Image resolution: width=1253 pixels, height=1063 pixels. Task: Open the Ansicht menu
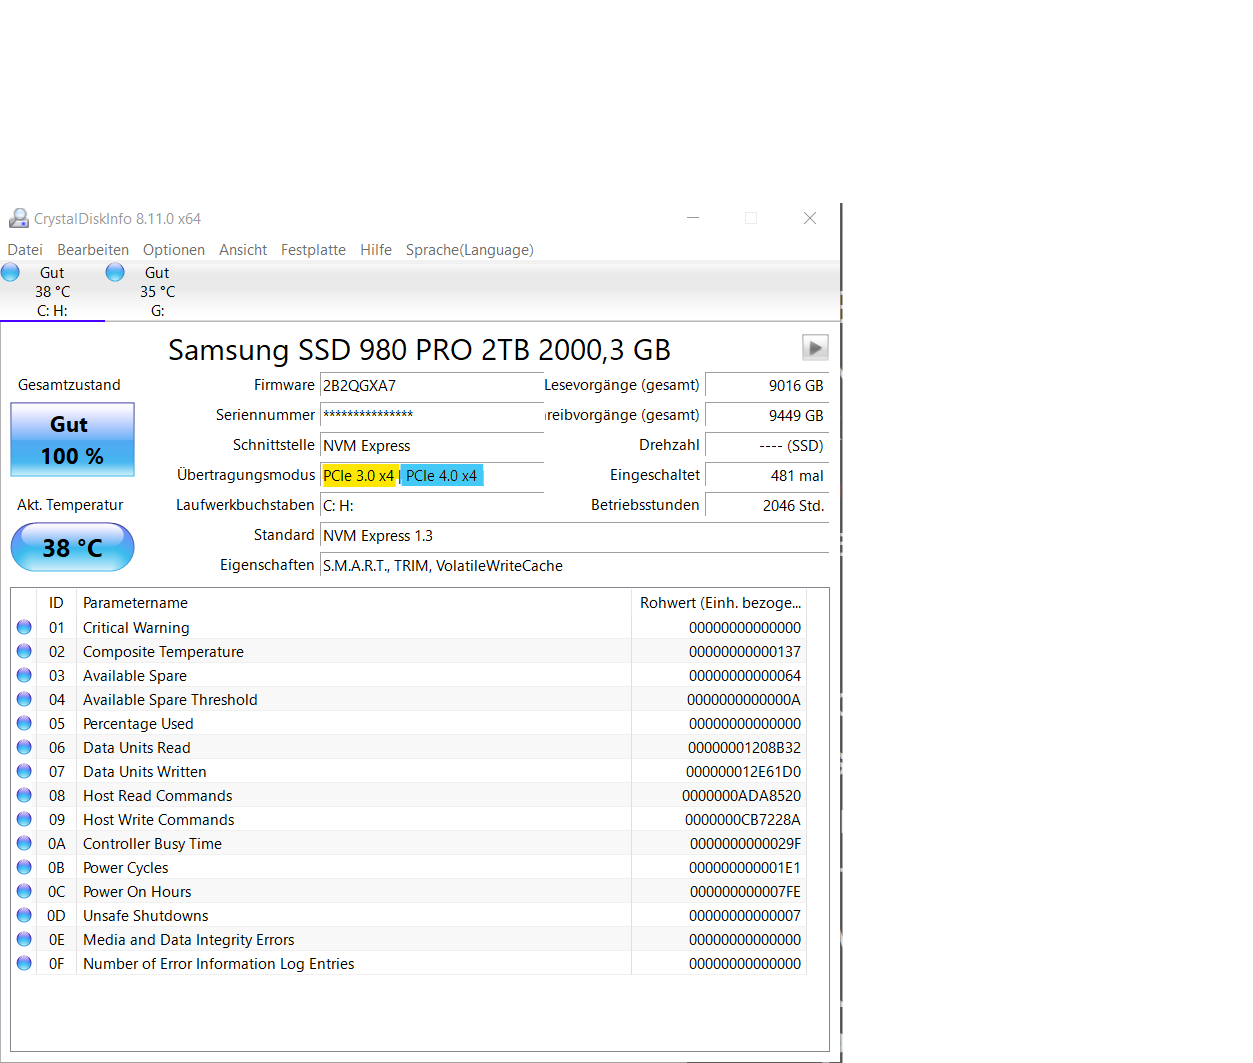coord(243,250)
